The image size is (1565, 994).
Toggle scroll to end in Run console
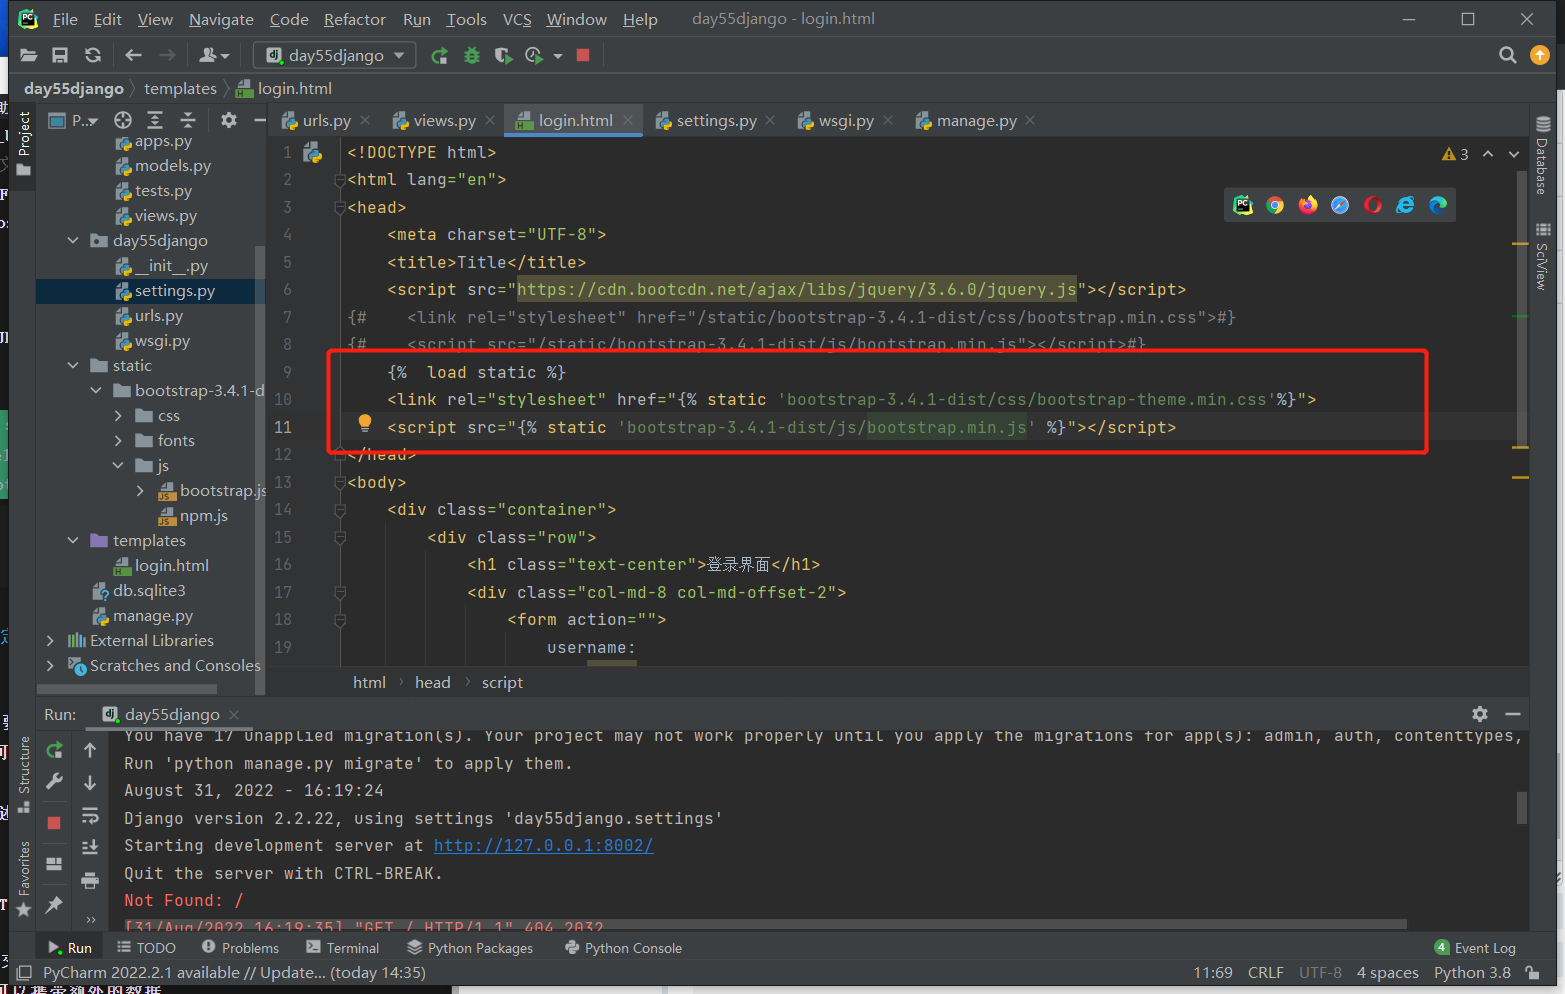tap(90, 847)
